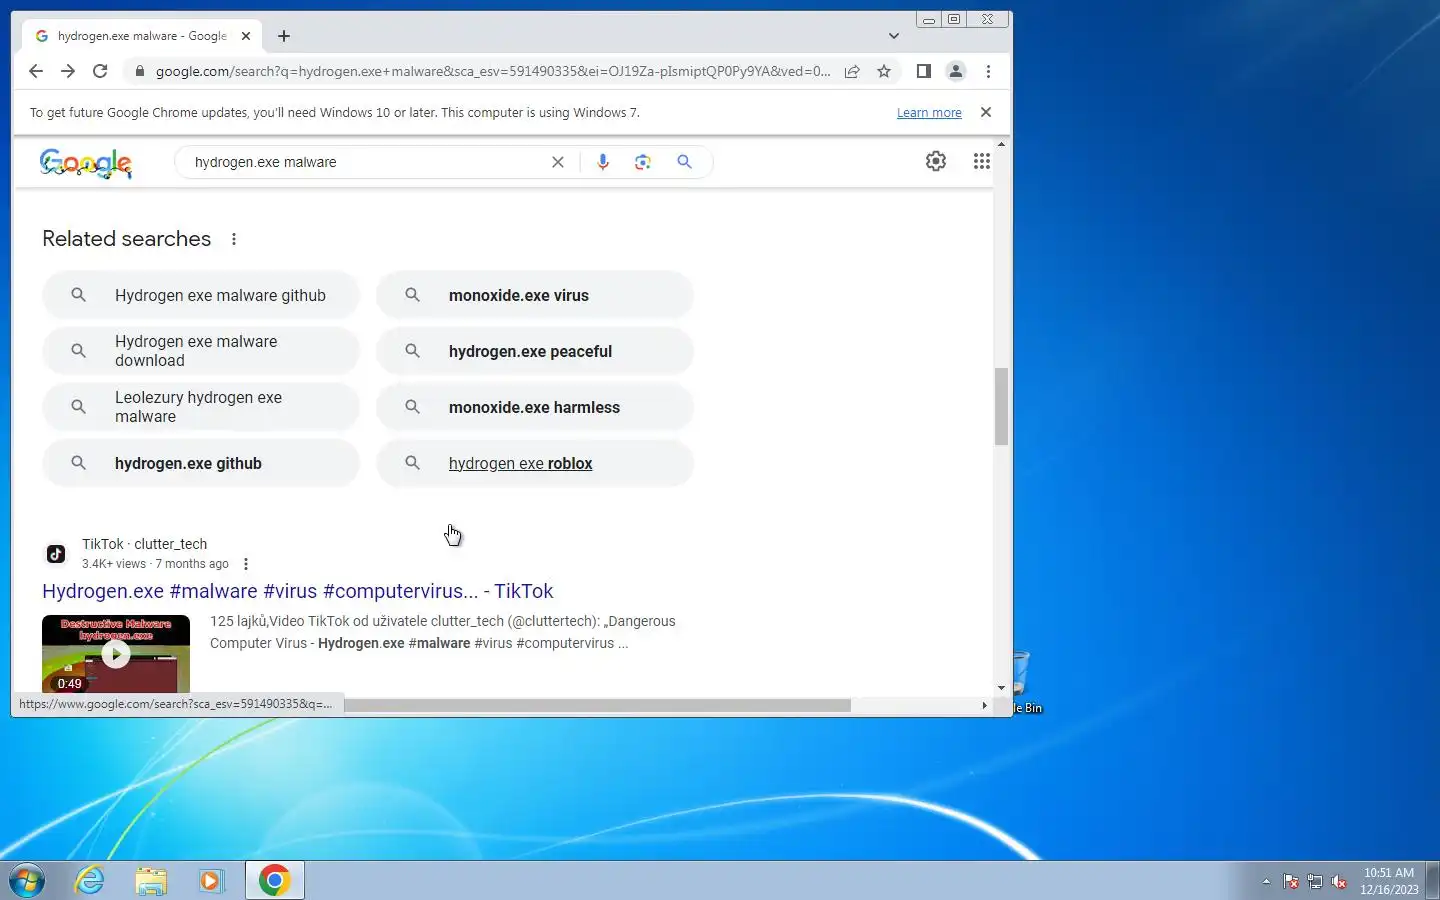Open network status tray icon
The width and height of the screenshot is (1440, 900).
1315,881
